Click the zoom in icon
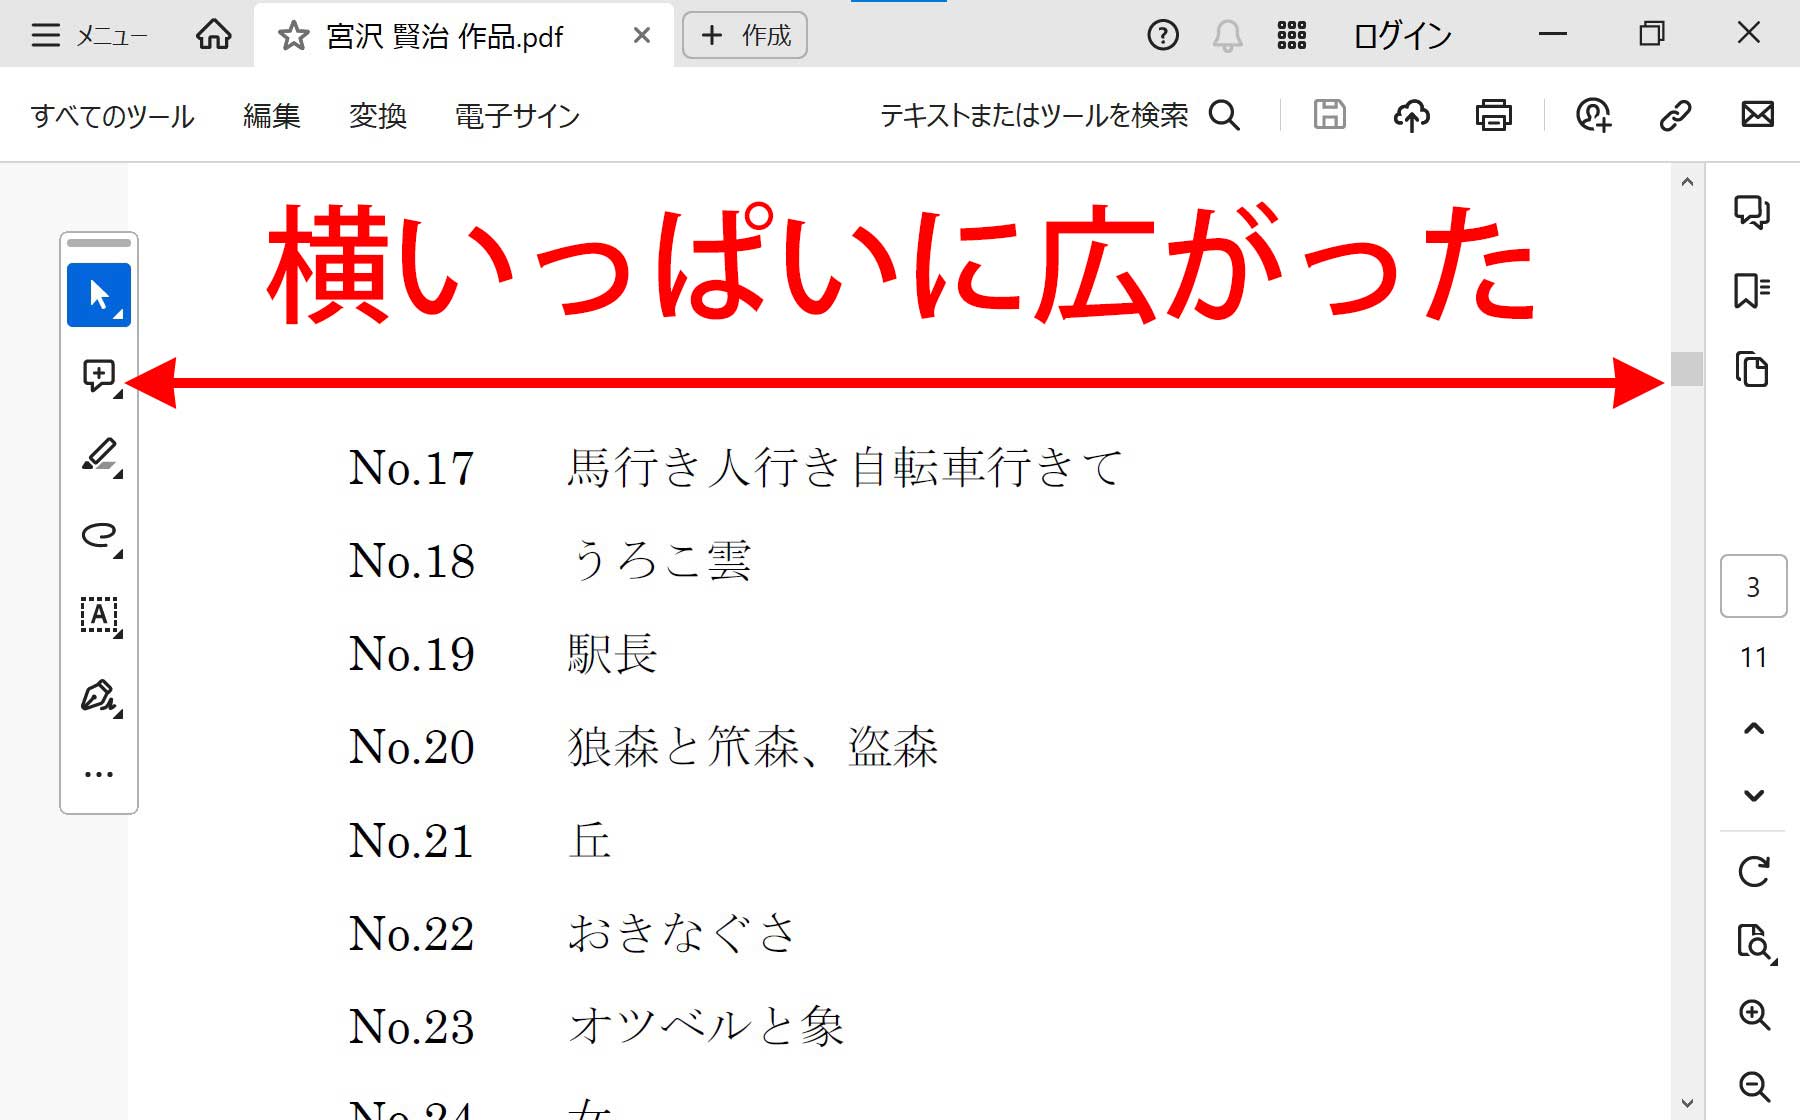The image size is (1800, 1120). point(1754,1014)
